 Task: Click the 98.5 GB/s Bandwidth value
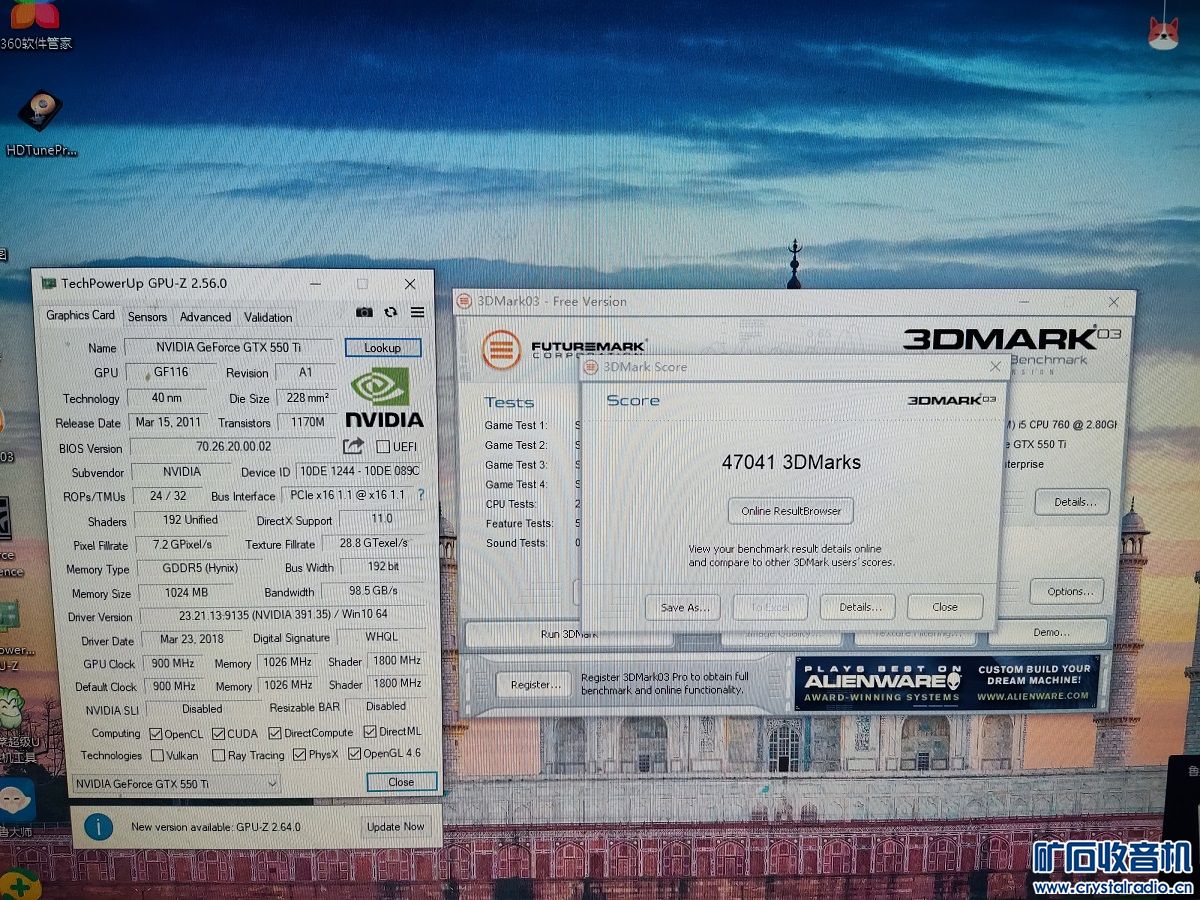tap(374, 591)
